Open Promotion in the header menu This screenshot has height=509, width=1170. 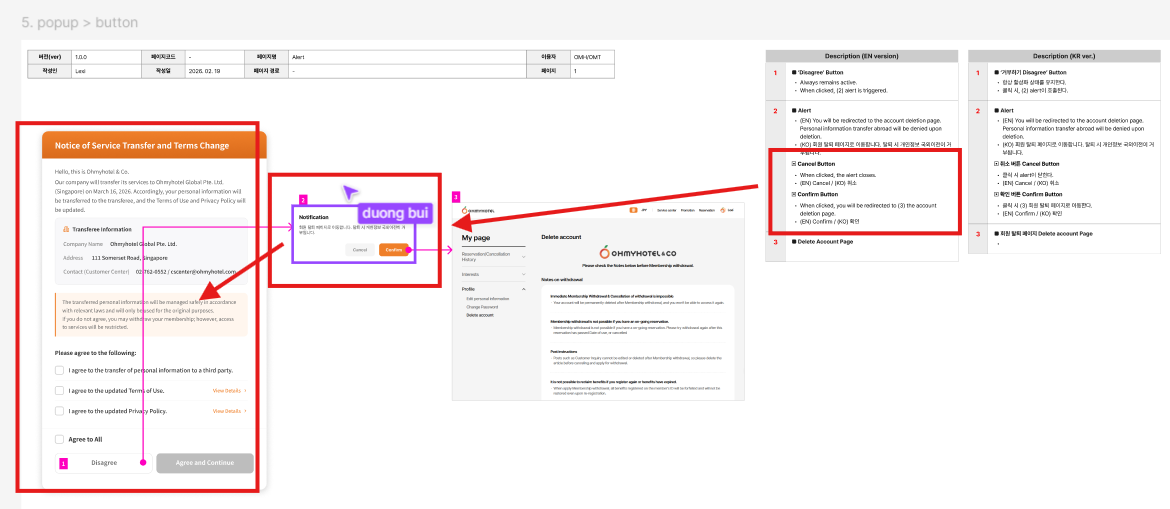tap(689, 210)
